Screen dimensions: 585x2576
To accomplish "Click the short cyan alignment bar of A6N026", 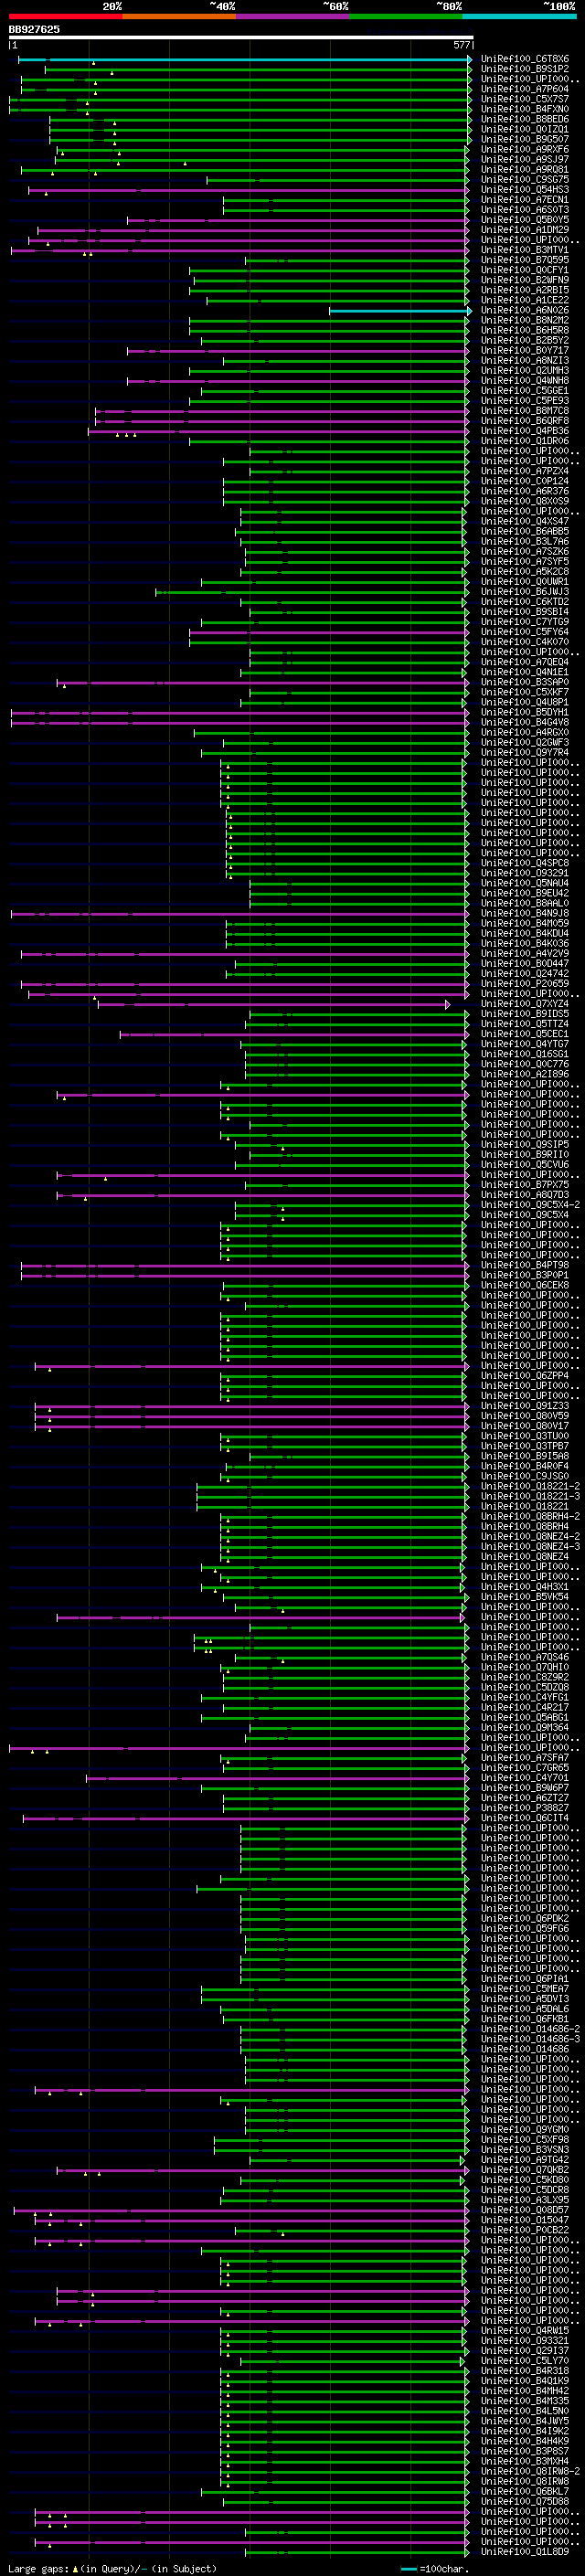I will [400, 311].
